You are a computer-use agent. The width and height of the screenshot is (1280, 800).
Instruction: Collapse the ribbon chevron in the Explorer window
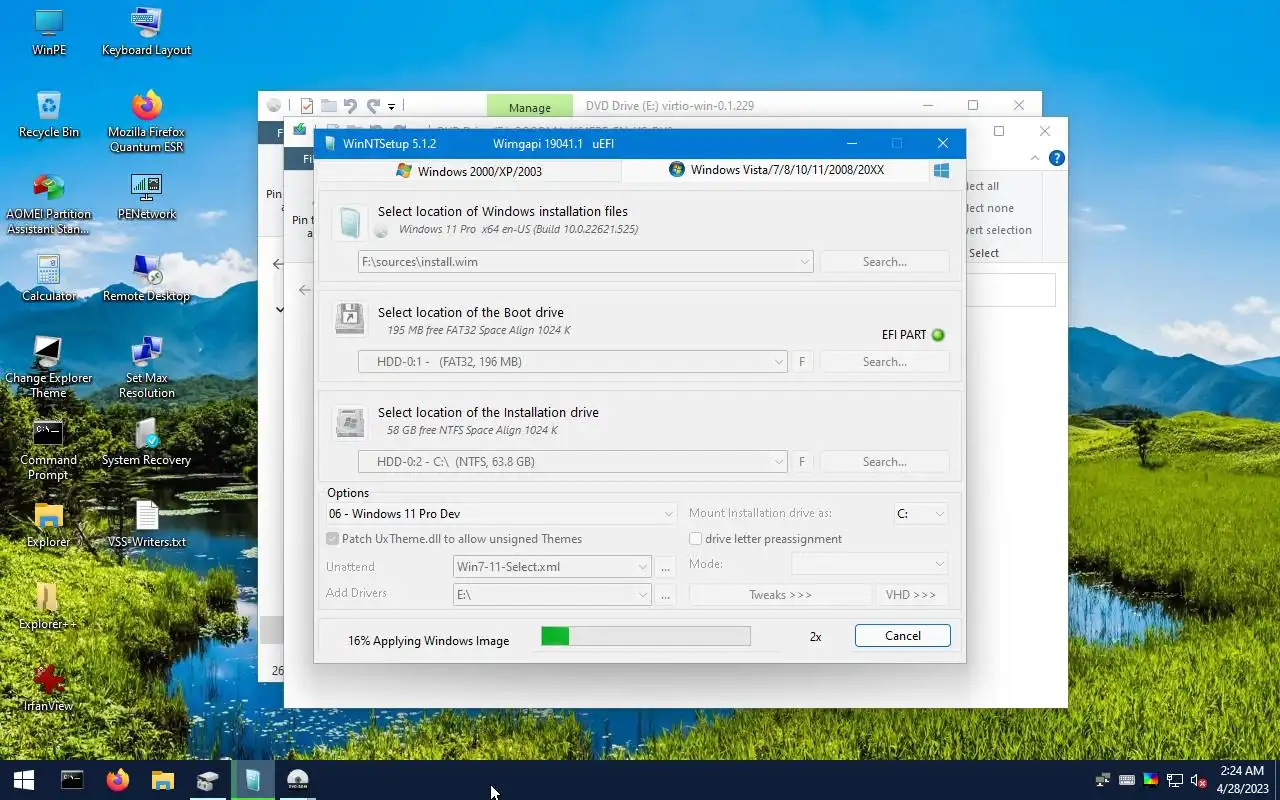[1035, 158]
